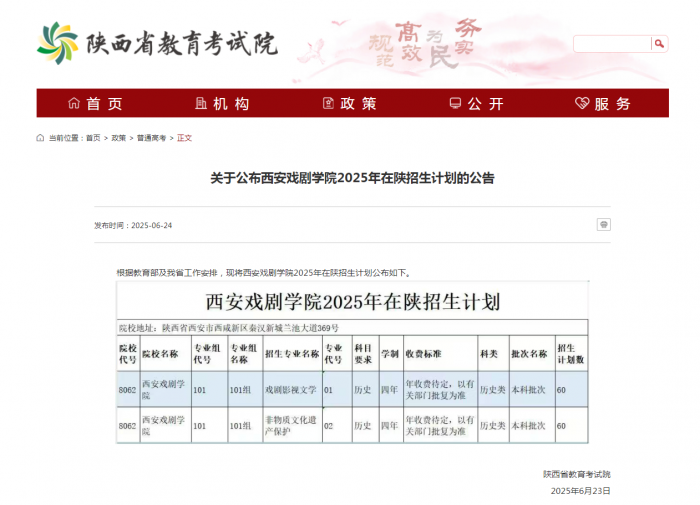Click the 专业组代号 column header
This screenshot has height=505, width=700.
tap(209, 354)
